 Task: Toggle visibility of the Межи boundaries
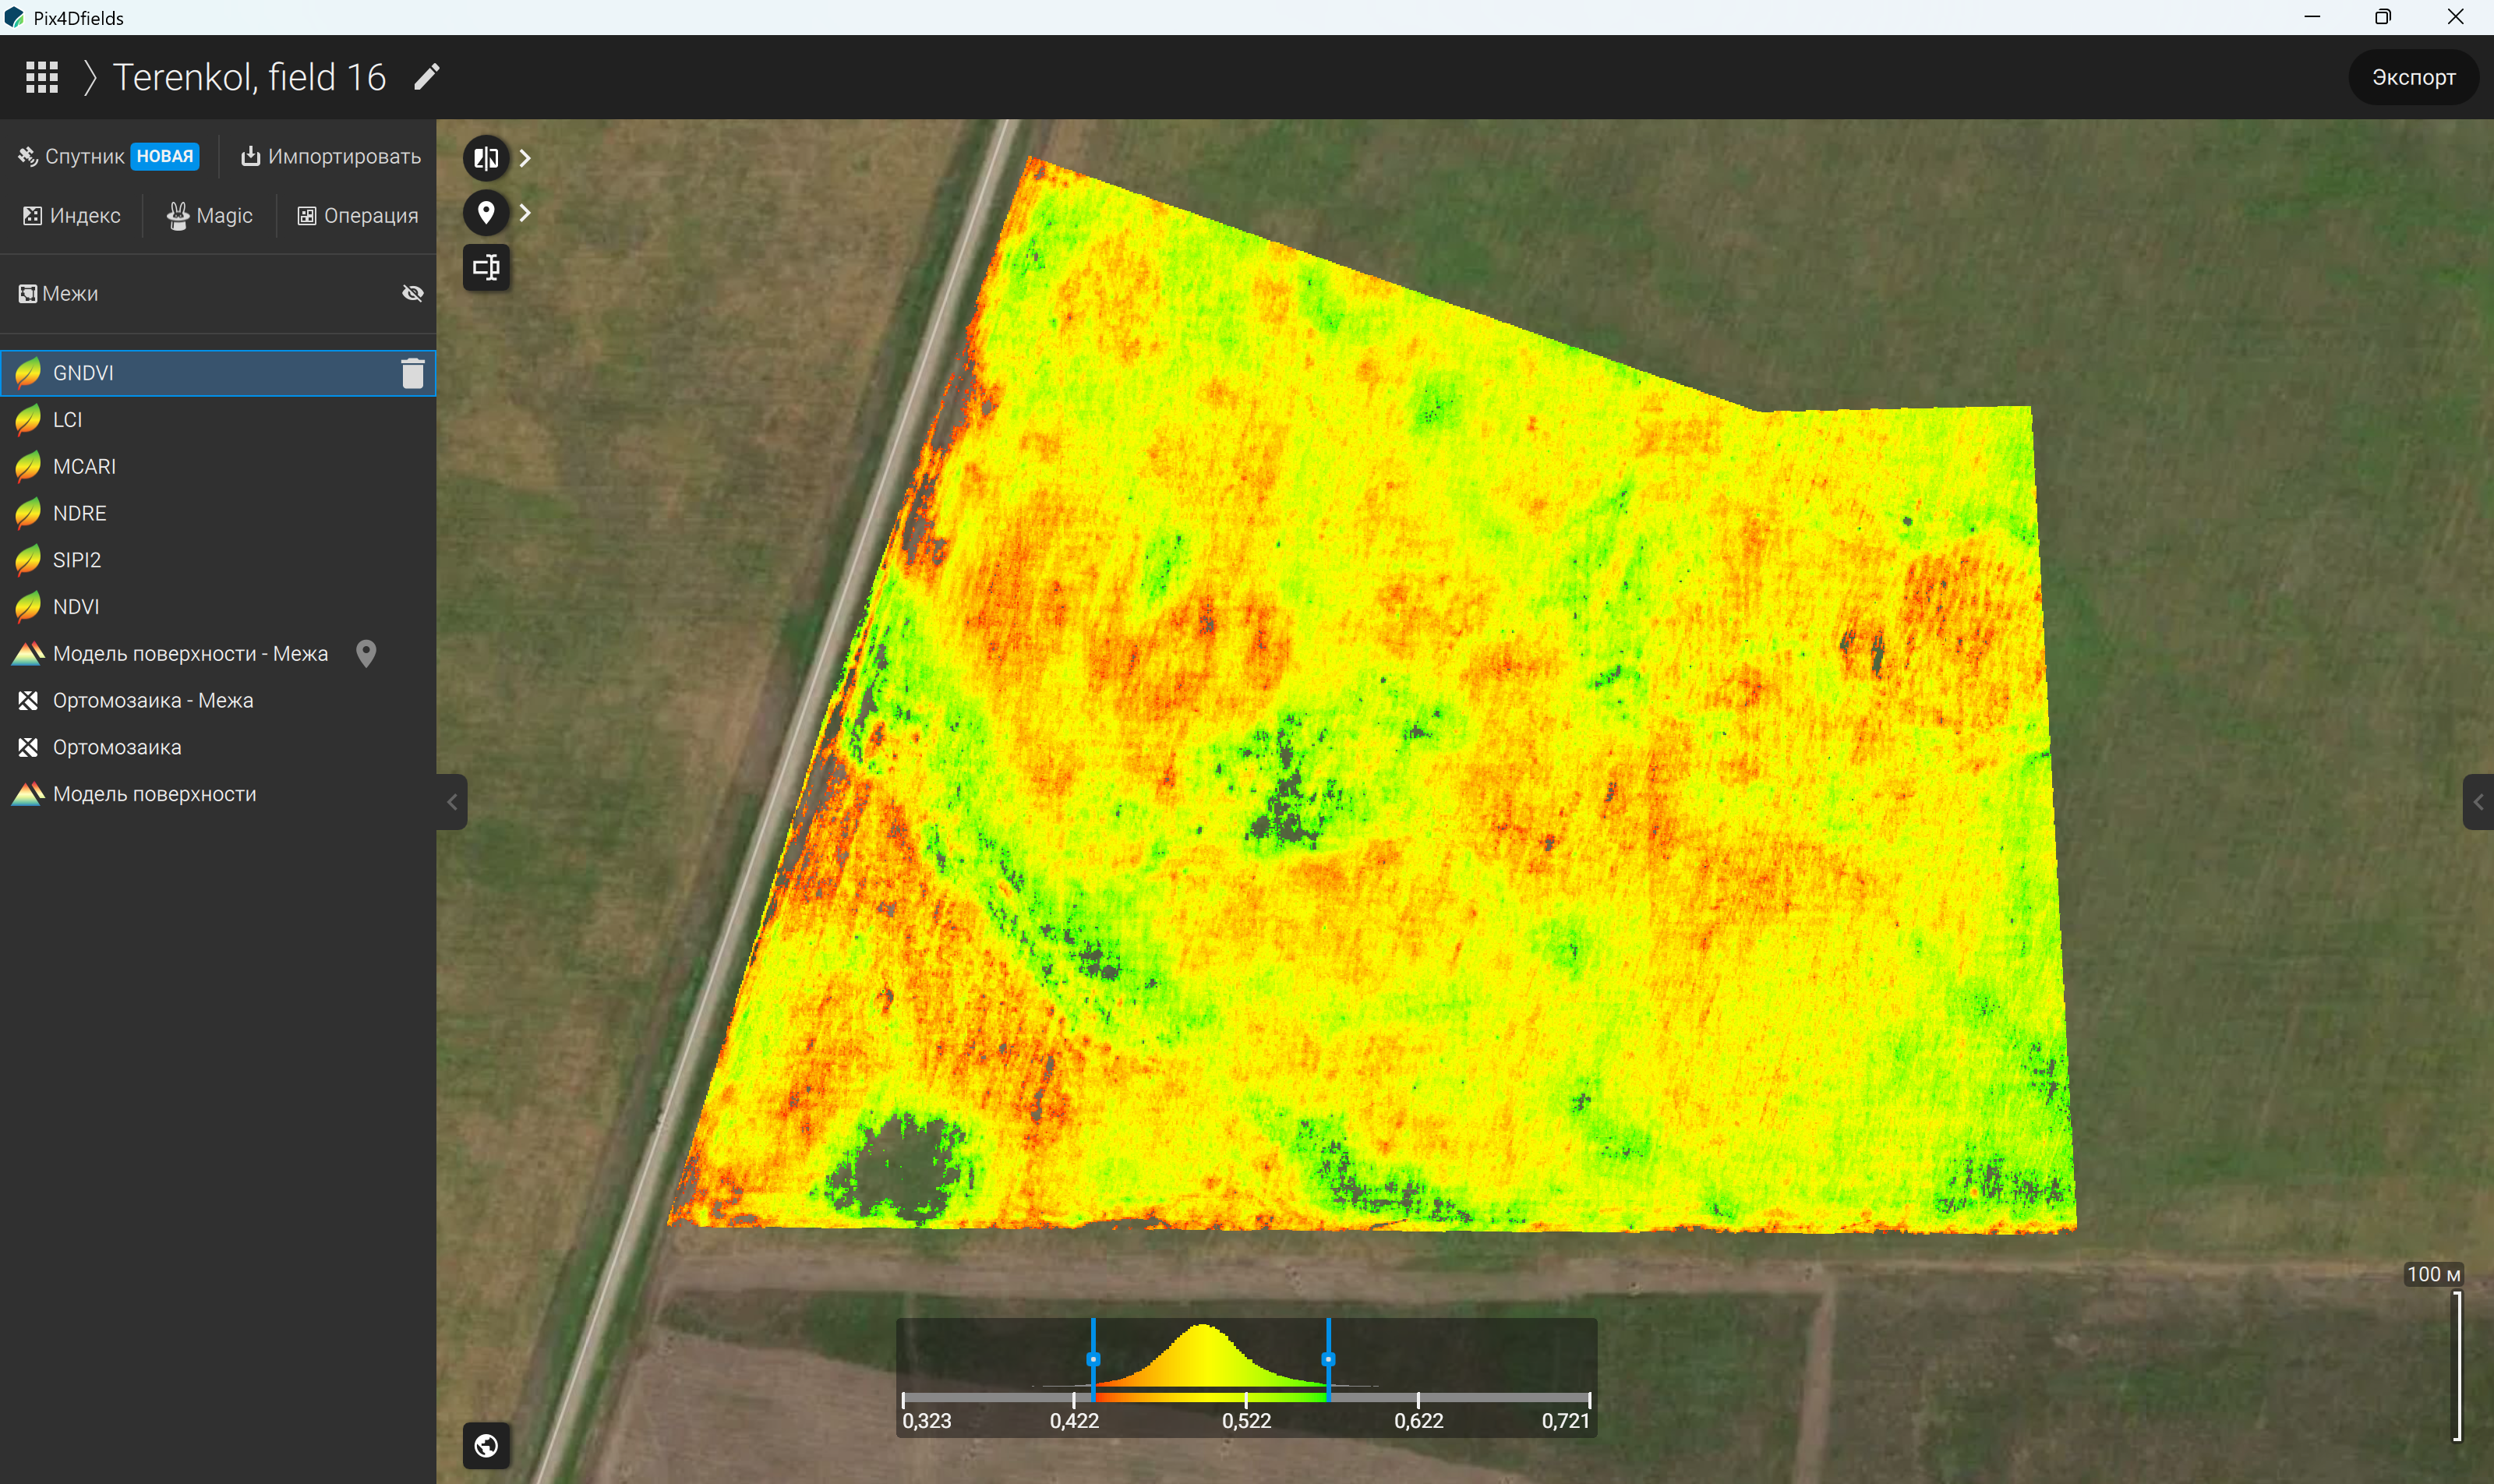click(412, 293)
